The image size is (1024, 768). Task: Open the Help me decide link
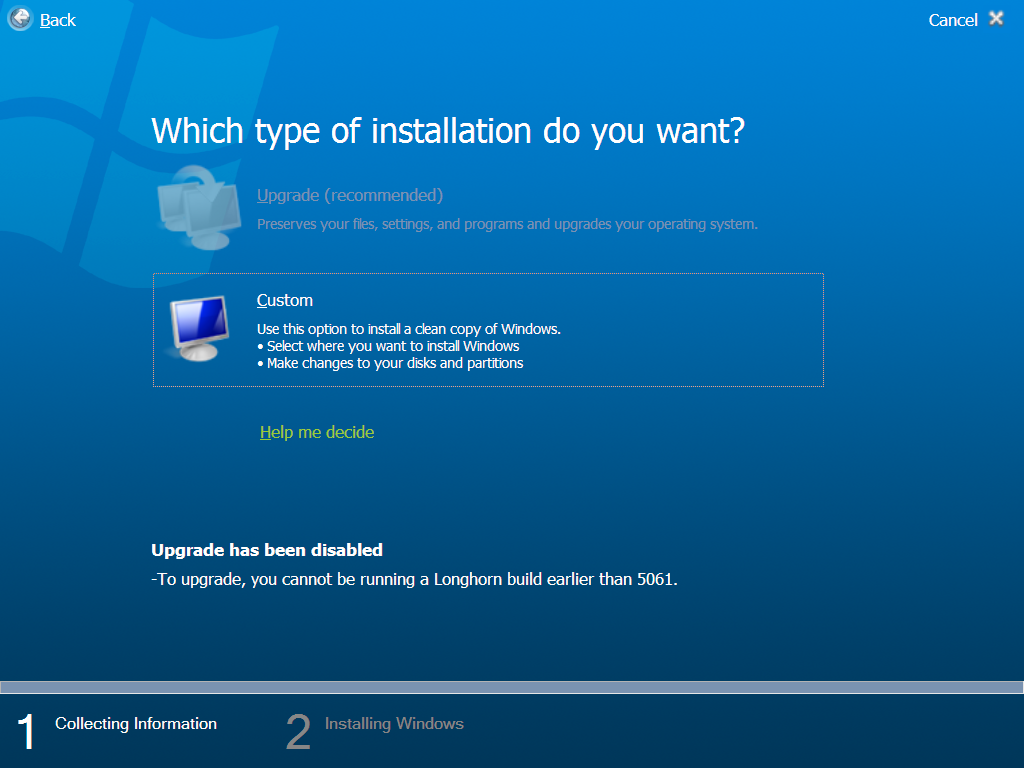tap(317, 432)
